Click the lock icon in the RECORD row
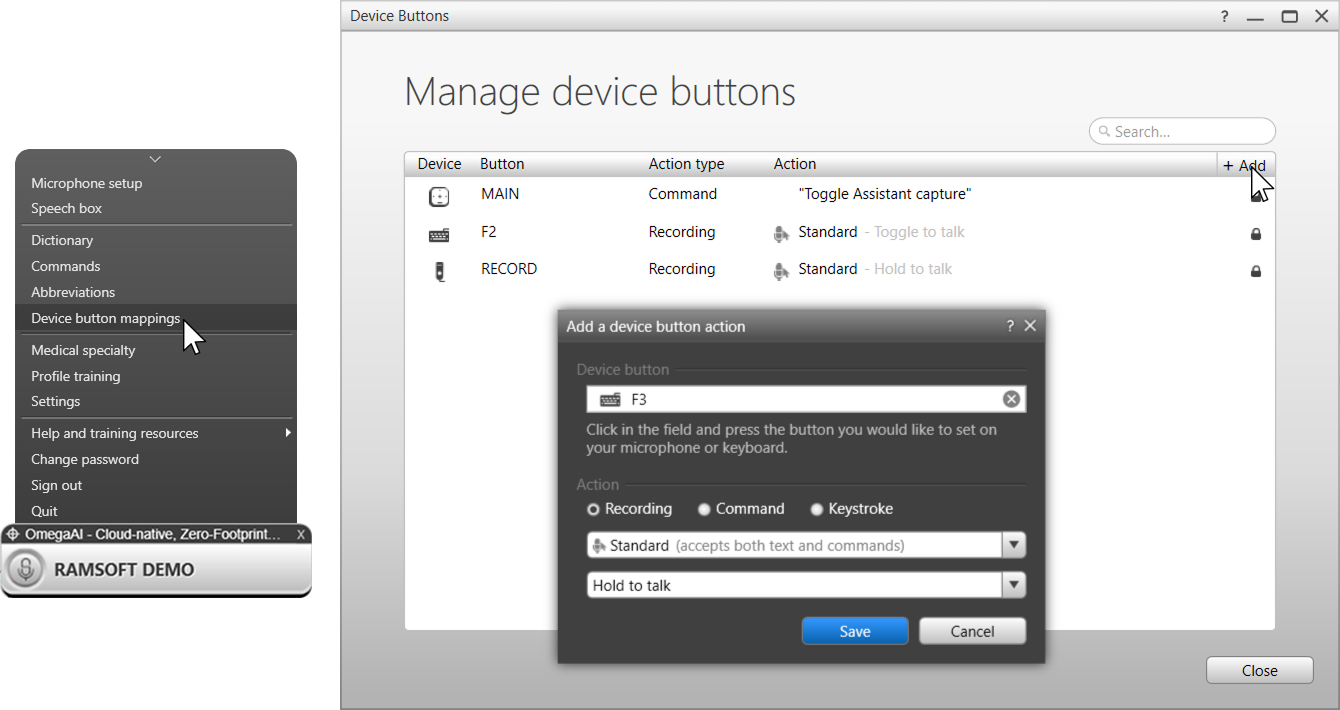The image size is (1340, 710). click(1256, 271)
